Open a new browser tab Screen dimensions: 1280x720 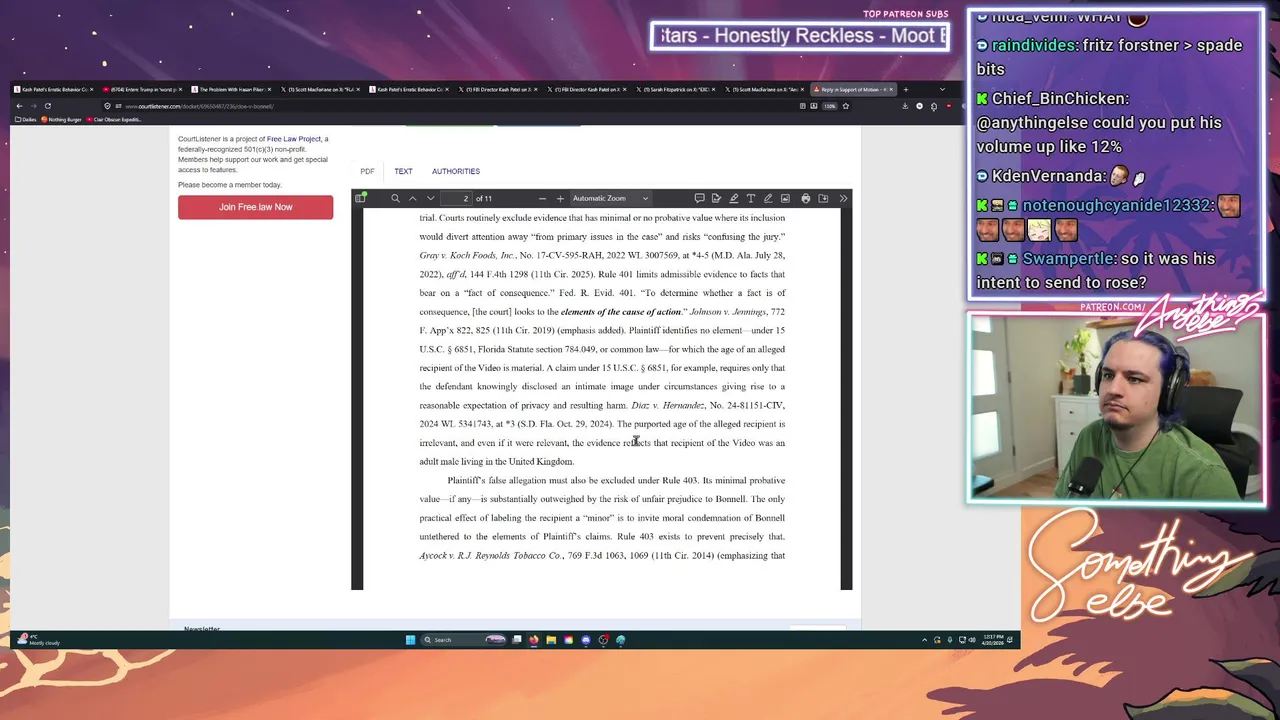coord(905,89)
